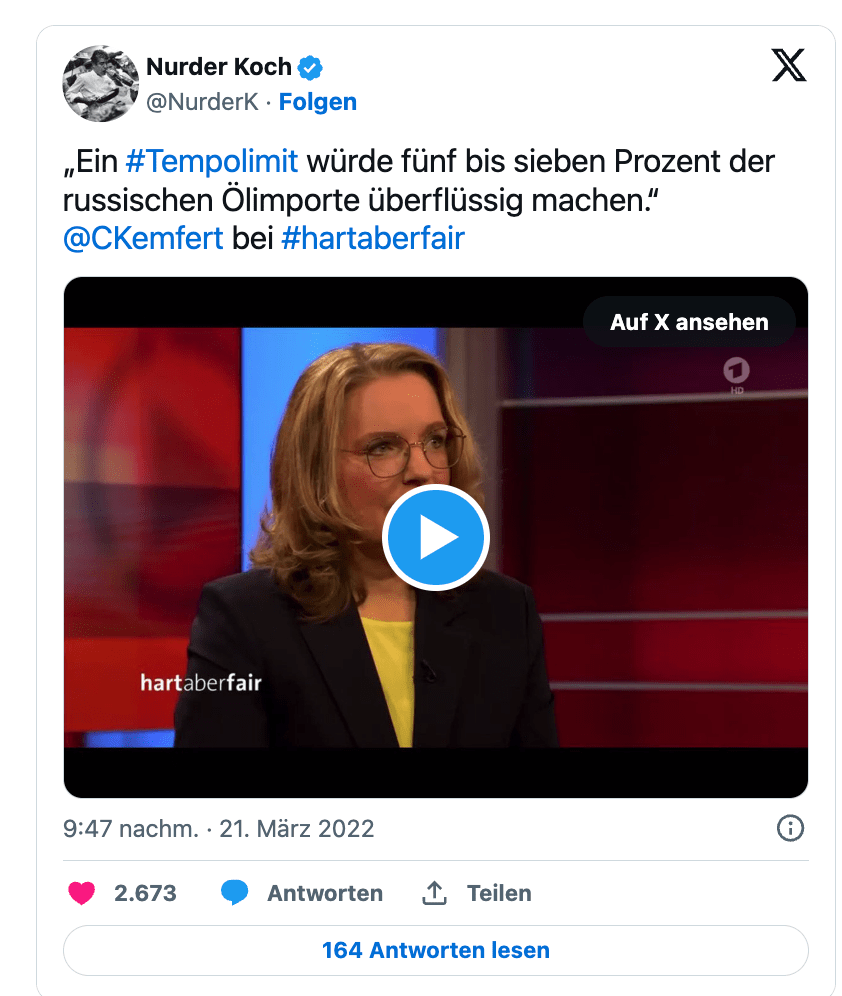The image size is (842, 996).
Task: Click the X logo icon
Action: click(789, 65)
